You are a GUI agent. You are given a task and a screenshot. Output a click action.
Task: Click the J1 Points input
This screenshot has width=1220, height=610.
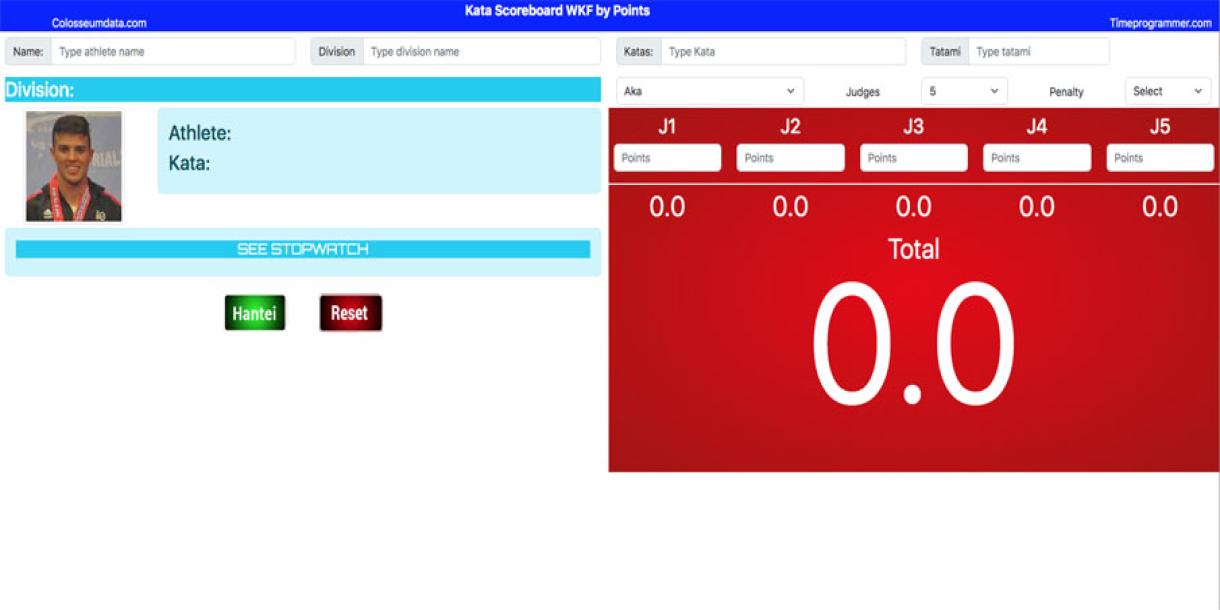coord(667,158)
